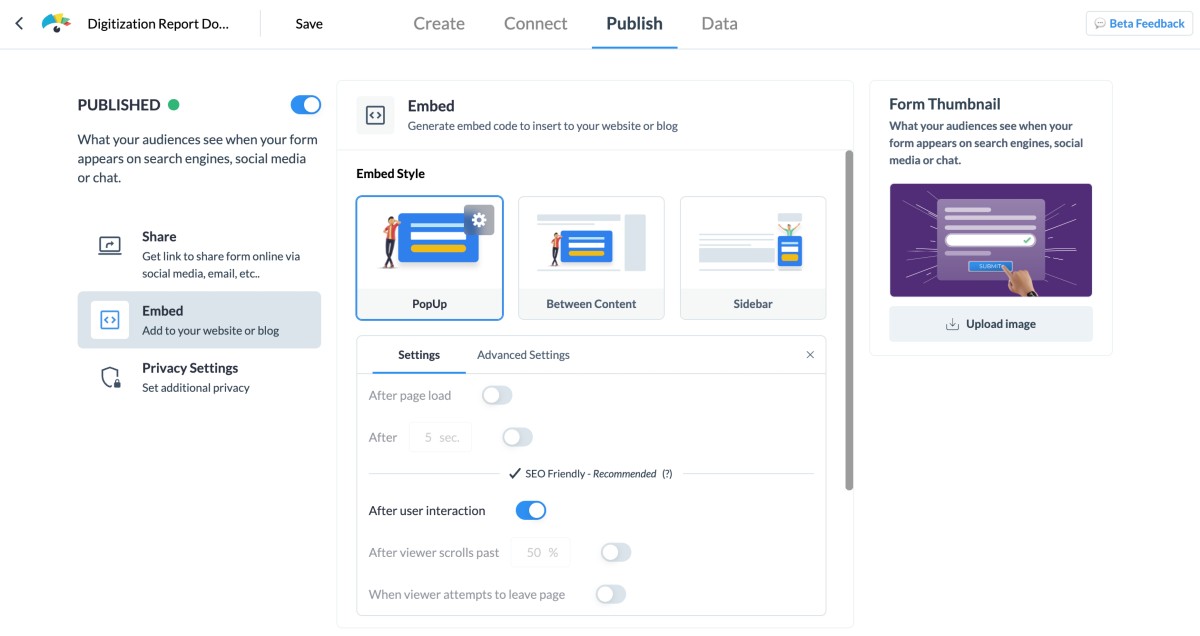This screenshot has height=636, width=1200.
Task: Click the Share screen icon in left sidebar
Action: click(x=110, y=244)
